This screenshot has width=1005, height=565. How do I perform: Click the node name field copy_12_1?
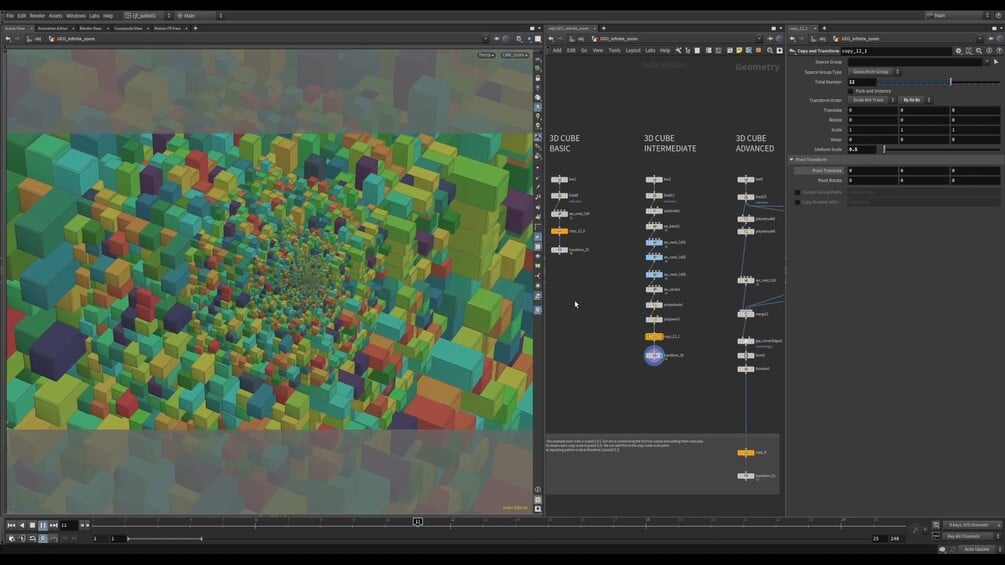896,51
